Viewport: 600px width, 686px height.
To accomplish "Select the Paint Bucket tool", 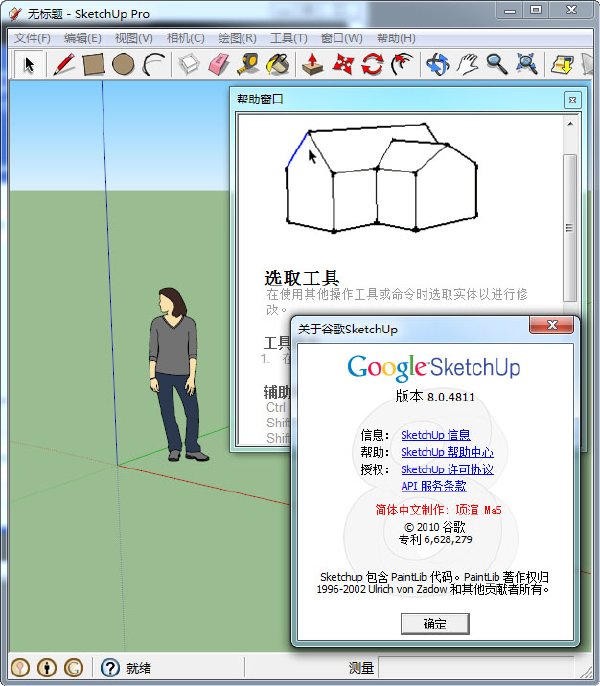I will click(x=278, y=64).
